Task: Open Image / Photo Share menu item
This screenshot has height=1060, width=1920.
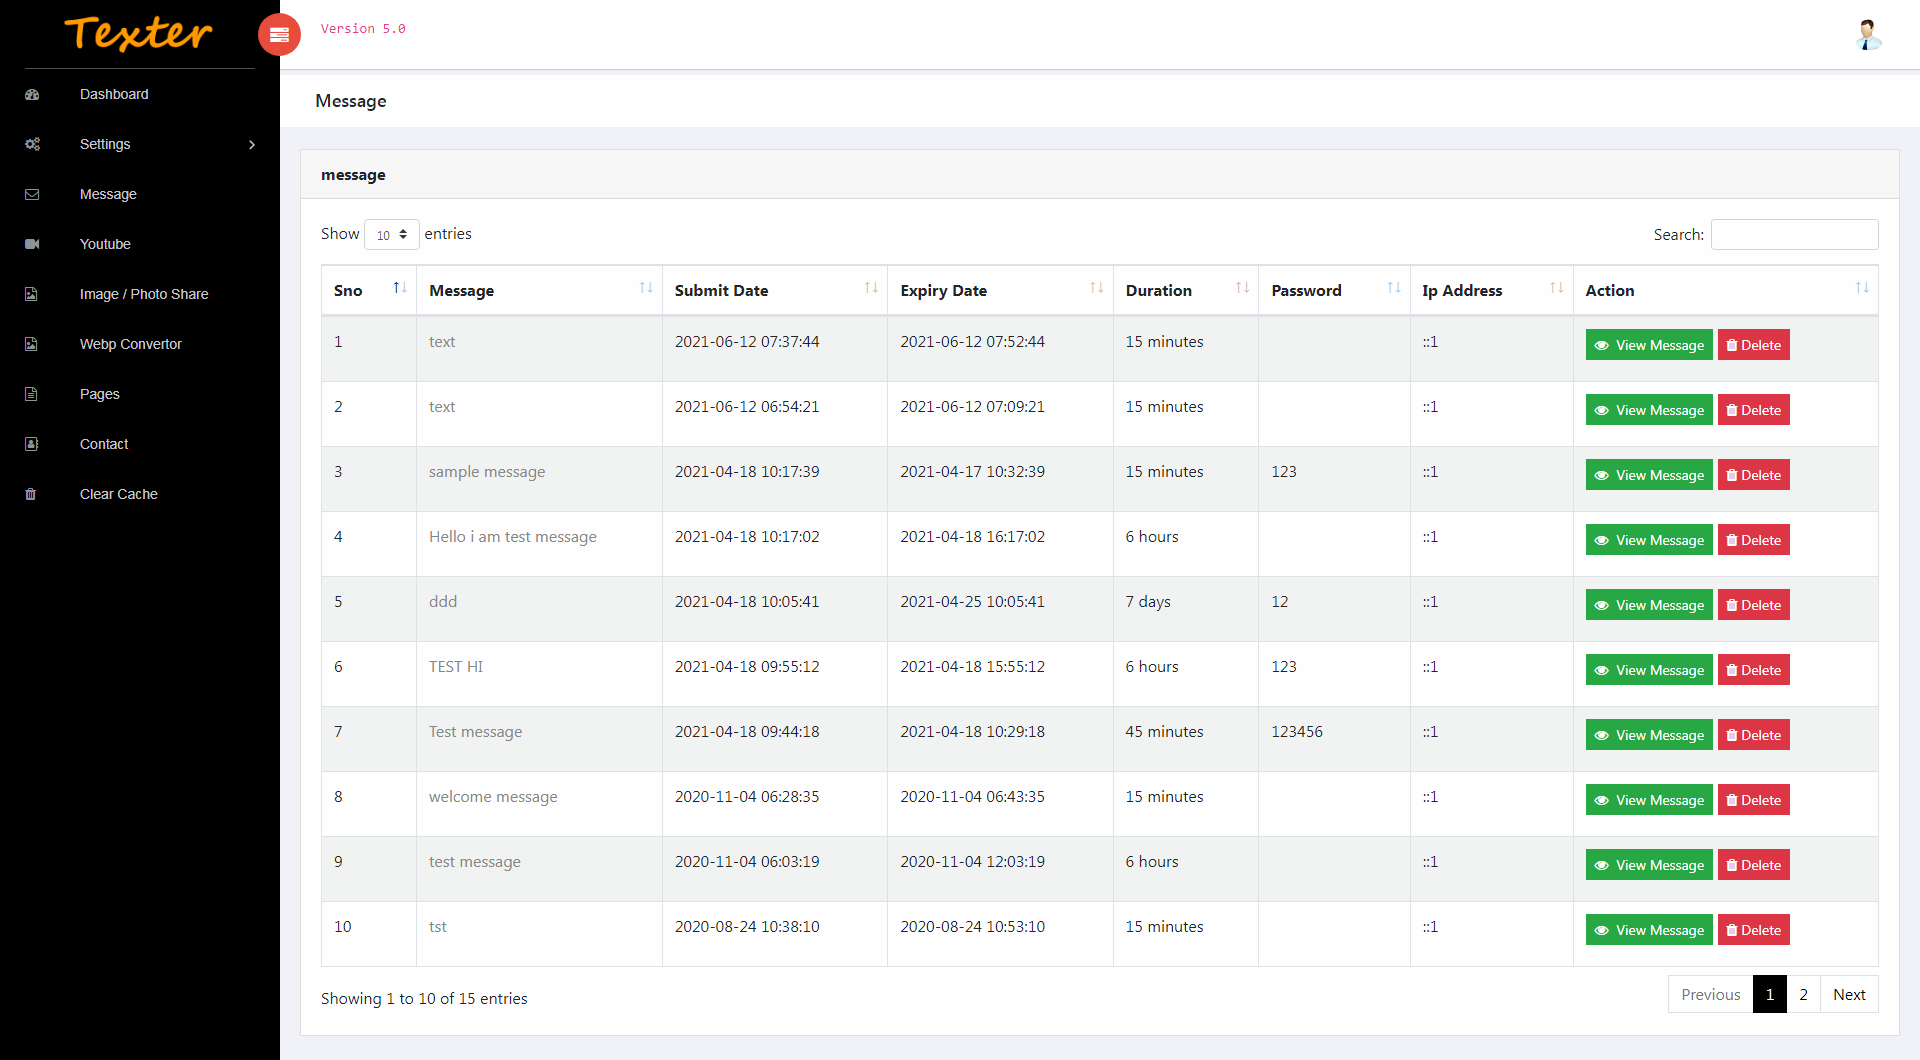Action: 144,294
